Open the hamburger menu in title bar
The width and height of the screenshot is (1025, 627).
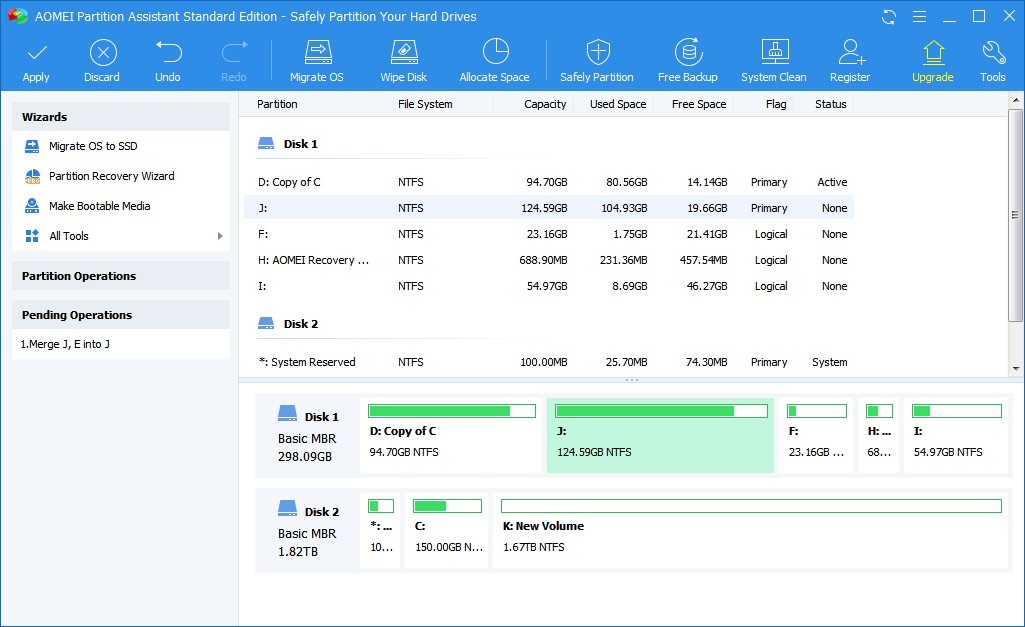tap(920, 16)
